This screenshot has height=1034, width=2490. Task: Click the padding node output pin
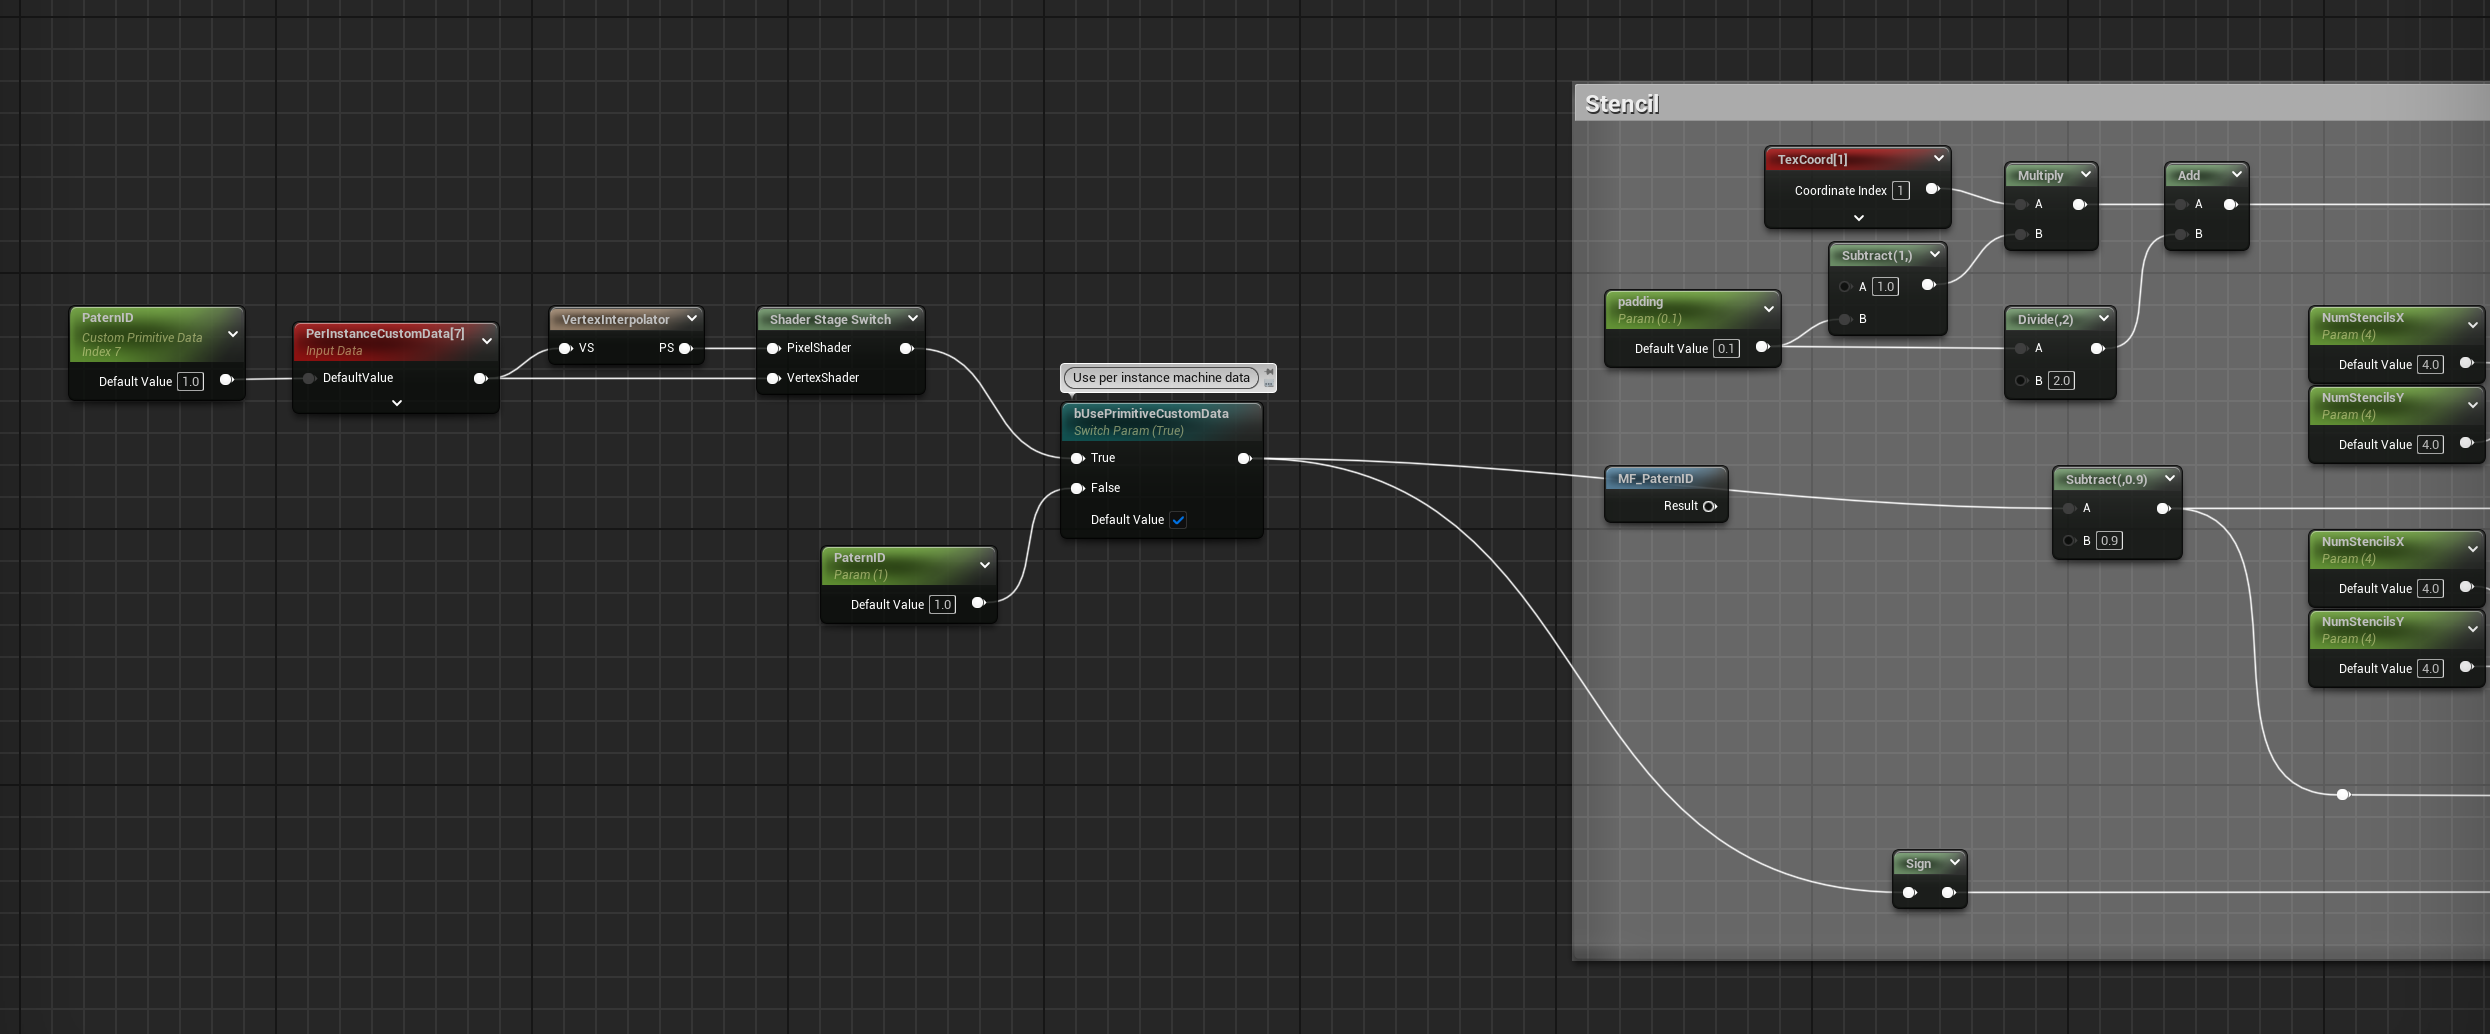pos(1763,347)
